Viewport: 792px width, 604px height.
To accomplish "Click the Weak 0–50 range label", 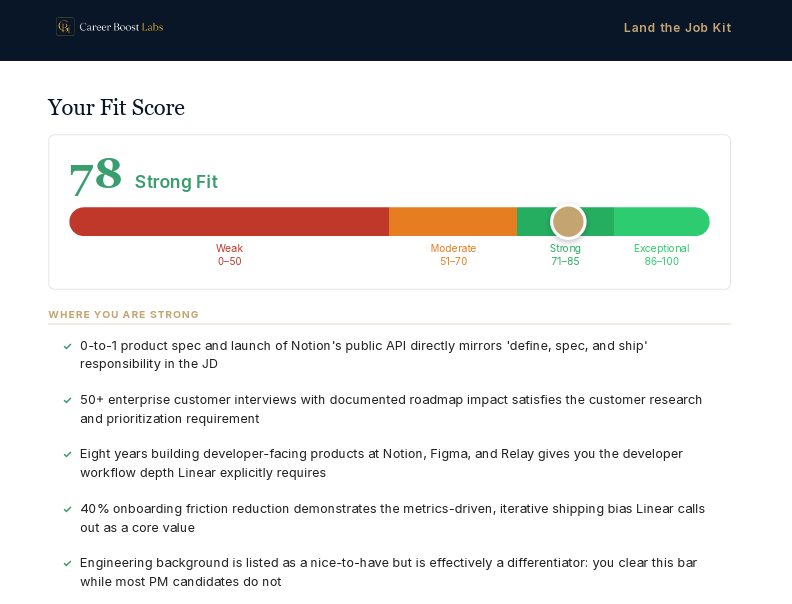I will [x=229, y=255].
